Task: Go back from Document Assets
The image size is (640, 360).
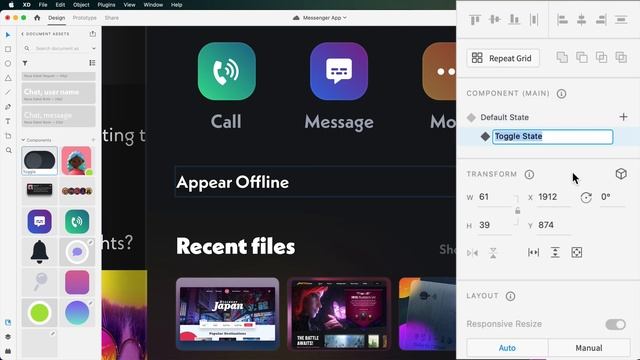Action: pos(22,34)
